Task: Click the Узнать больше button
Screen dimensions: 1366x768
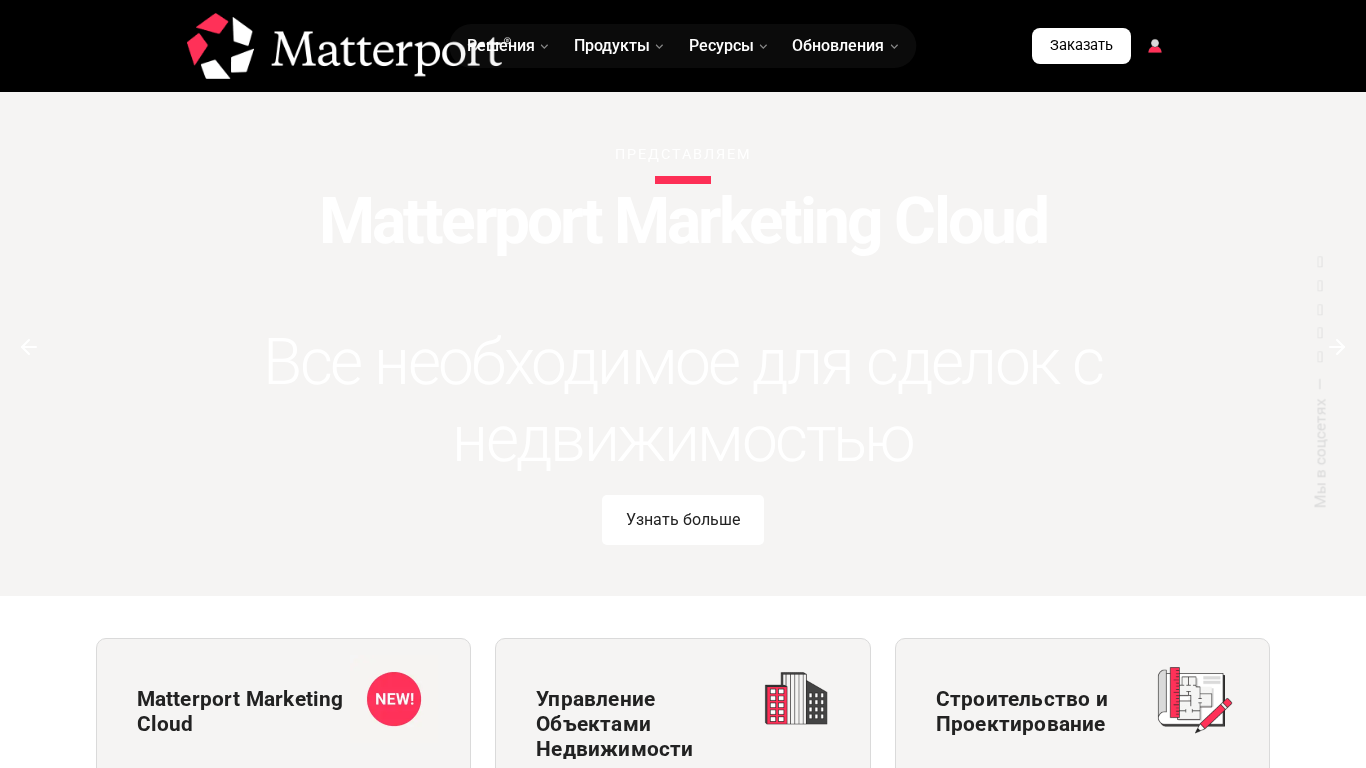Action: pyautogui.click(x=683, y=520)
